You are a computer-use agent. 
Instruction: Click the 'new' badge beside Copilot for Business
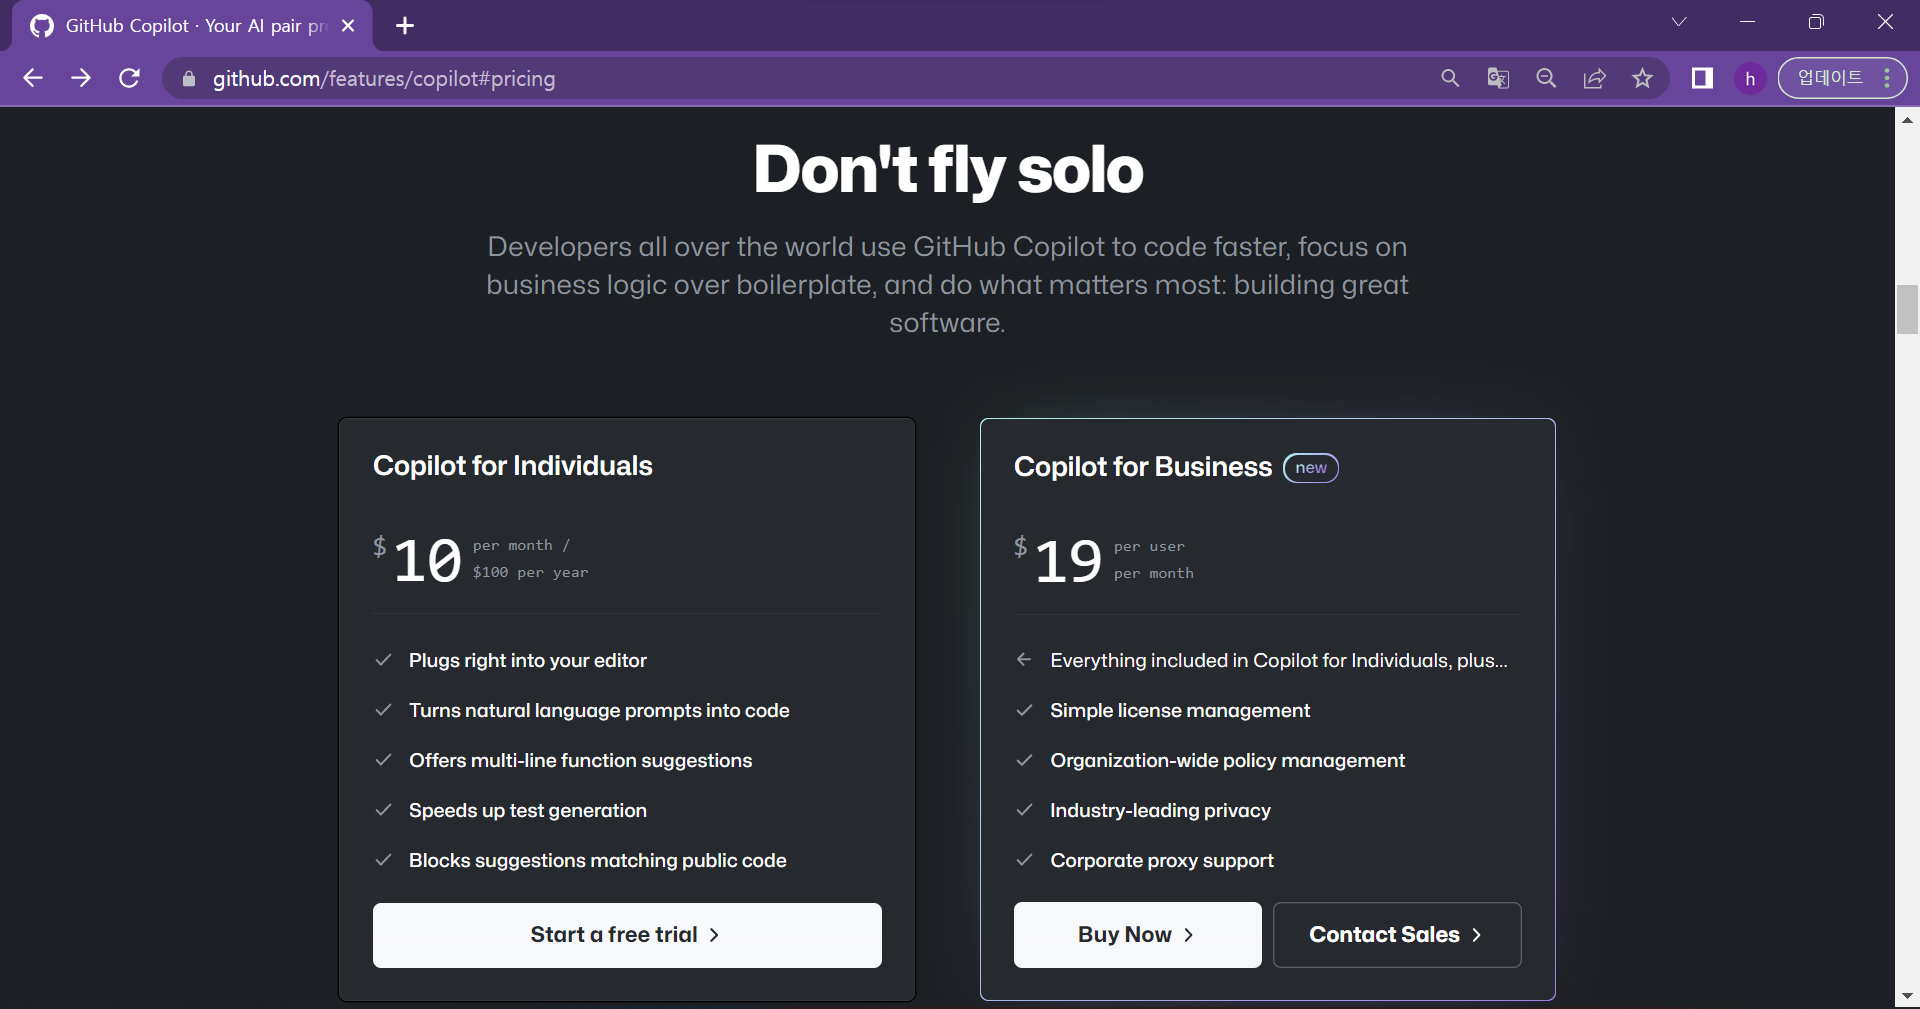pos(1311,468)
